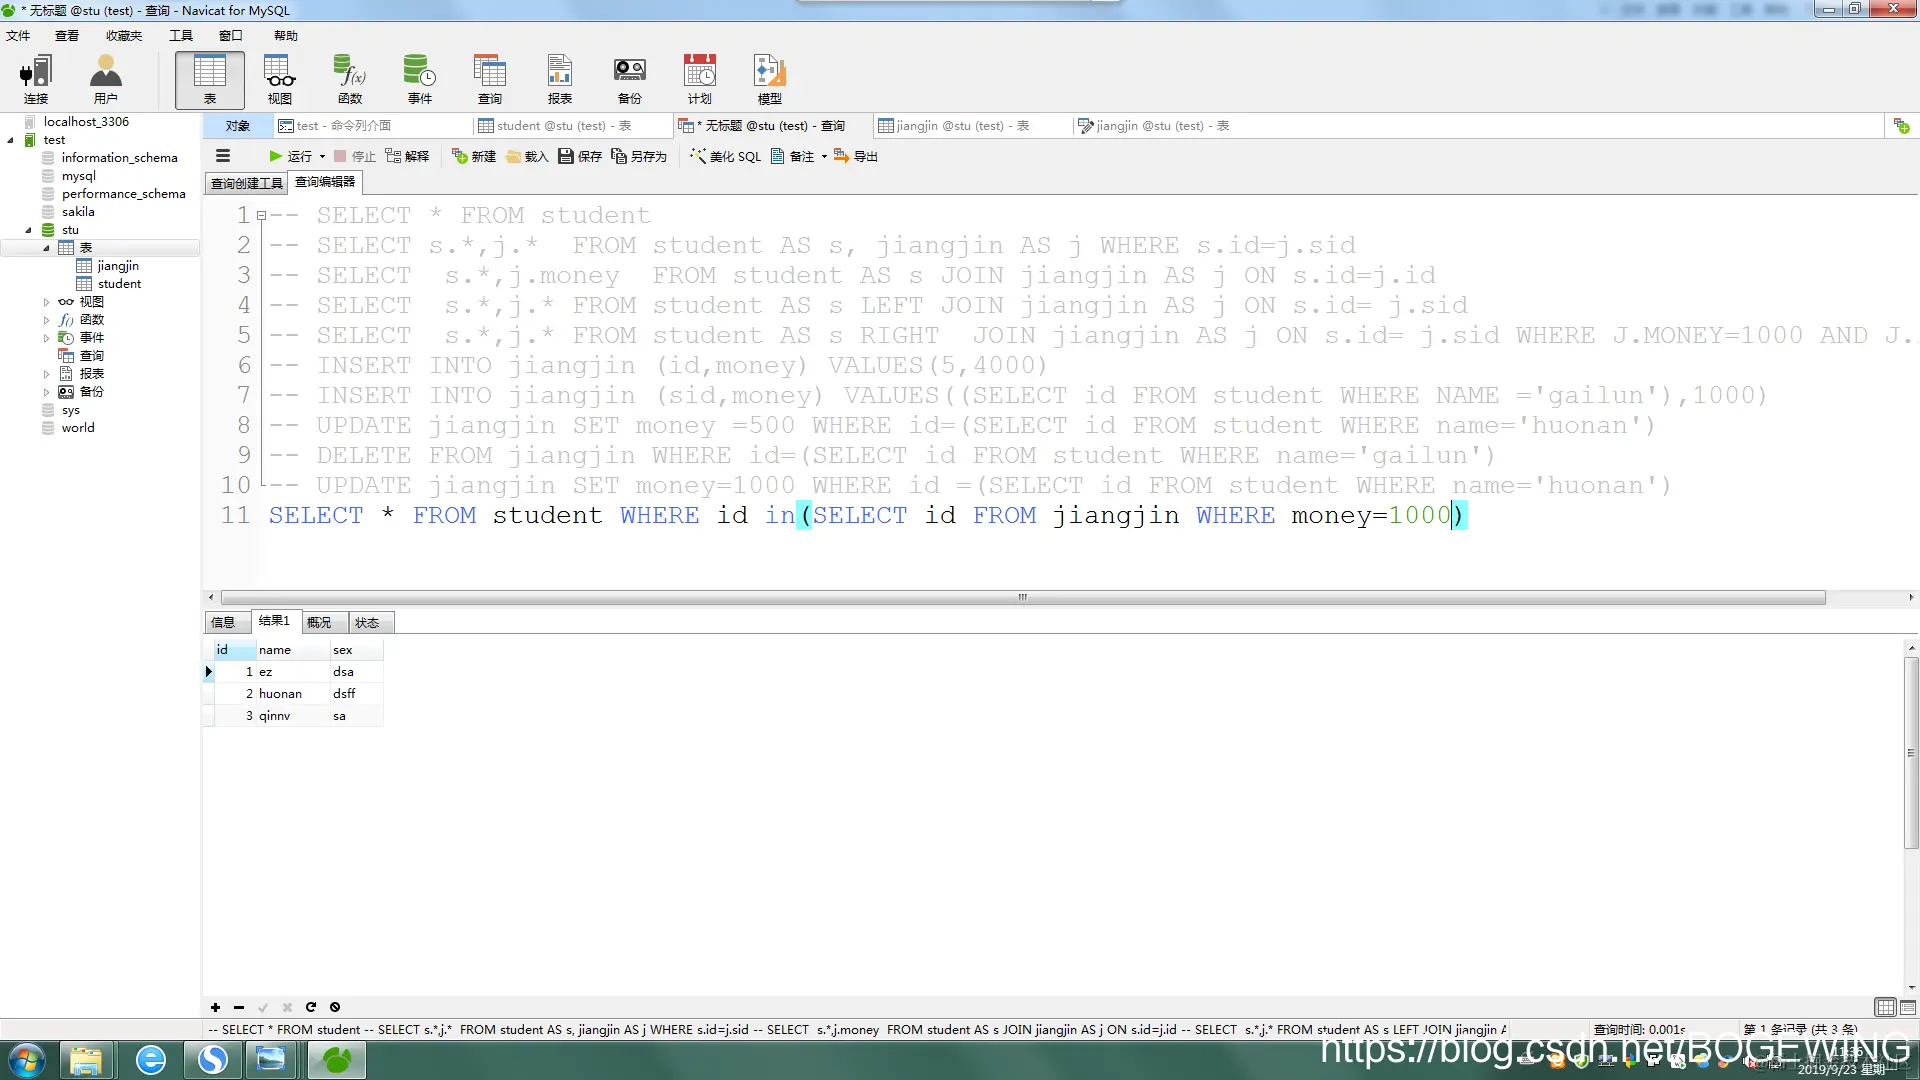This screenshot has width=1920, height=1080.
Task: Open the 工具 tools menu
Action: (180, 36)
